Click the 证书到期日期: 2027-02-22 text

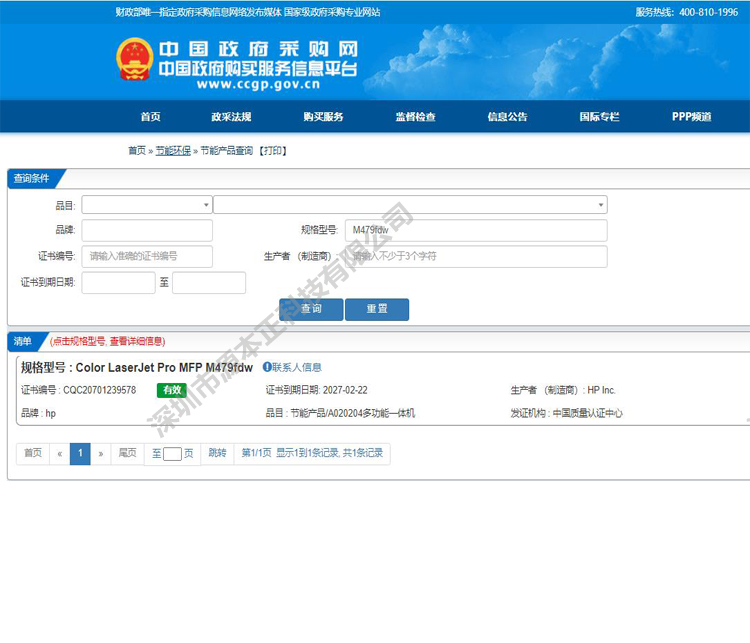coord(317,390)
